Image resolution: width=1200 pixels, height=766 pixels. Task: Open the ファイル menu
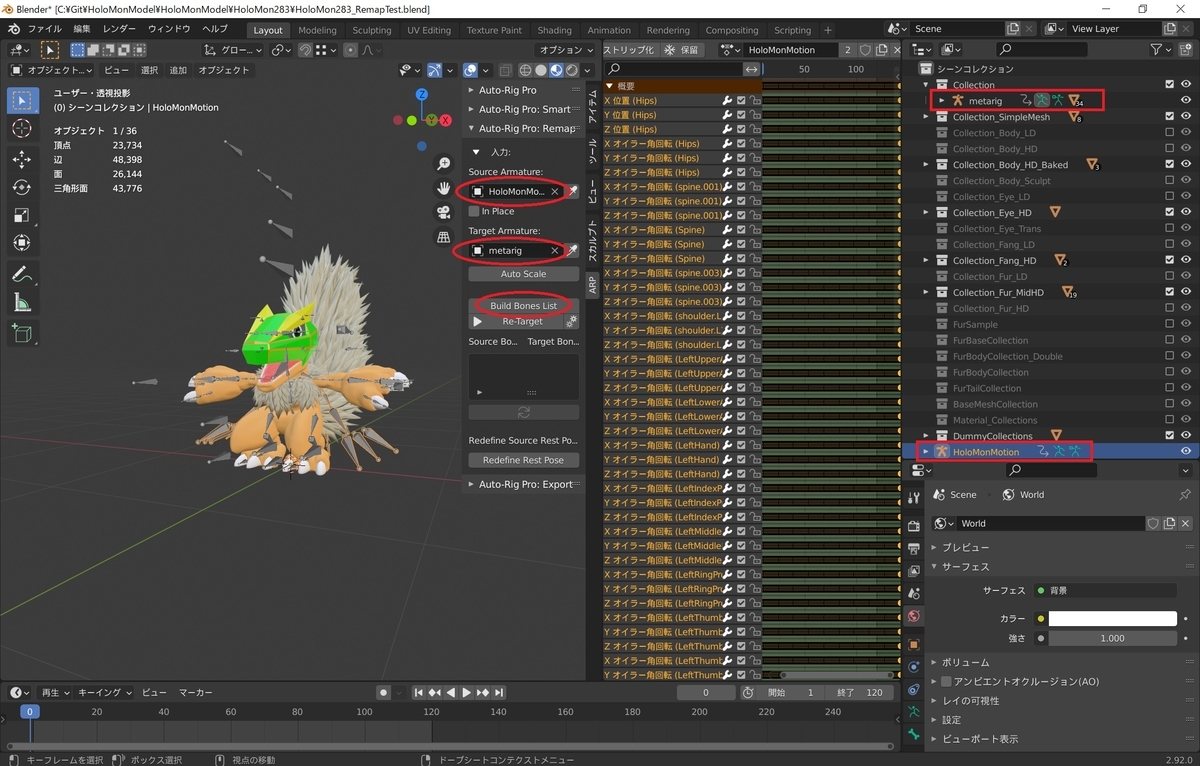click(x=44, y=29)
